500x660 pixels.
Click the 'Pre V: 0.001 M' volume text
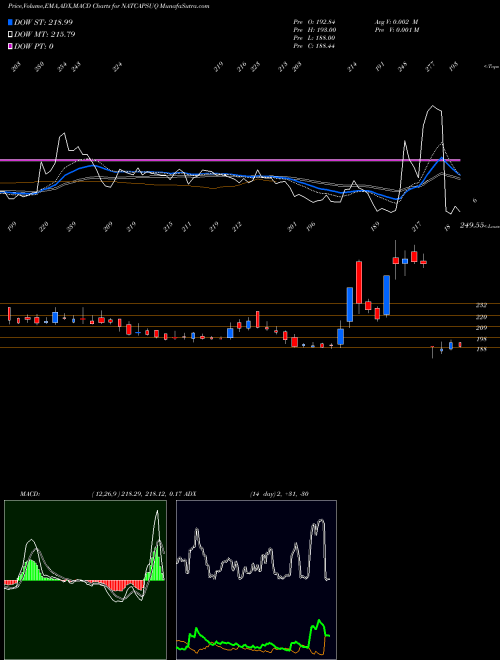(x=397, y=30)
